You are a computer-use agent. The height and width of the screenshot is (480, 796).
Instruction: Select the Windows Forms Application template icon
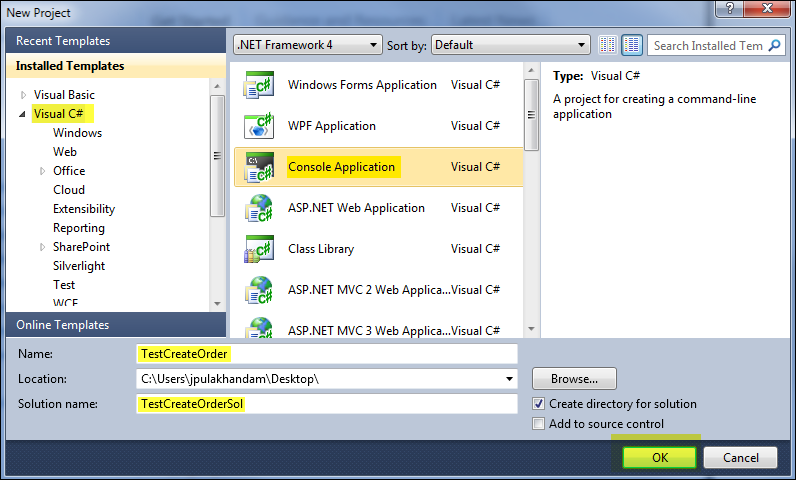tap(259, 85)
